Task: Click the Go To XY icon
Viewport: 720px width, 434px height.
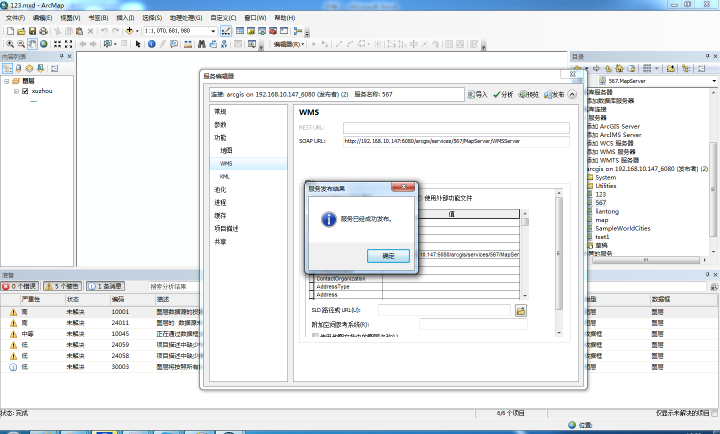Action: coord(224,44)
